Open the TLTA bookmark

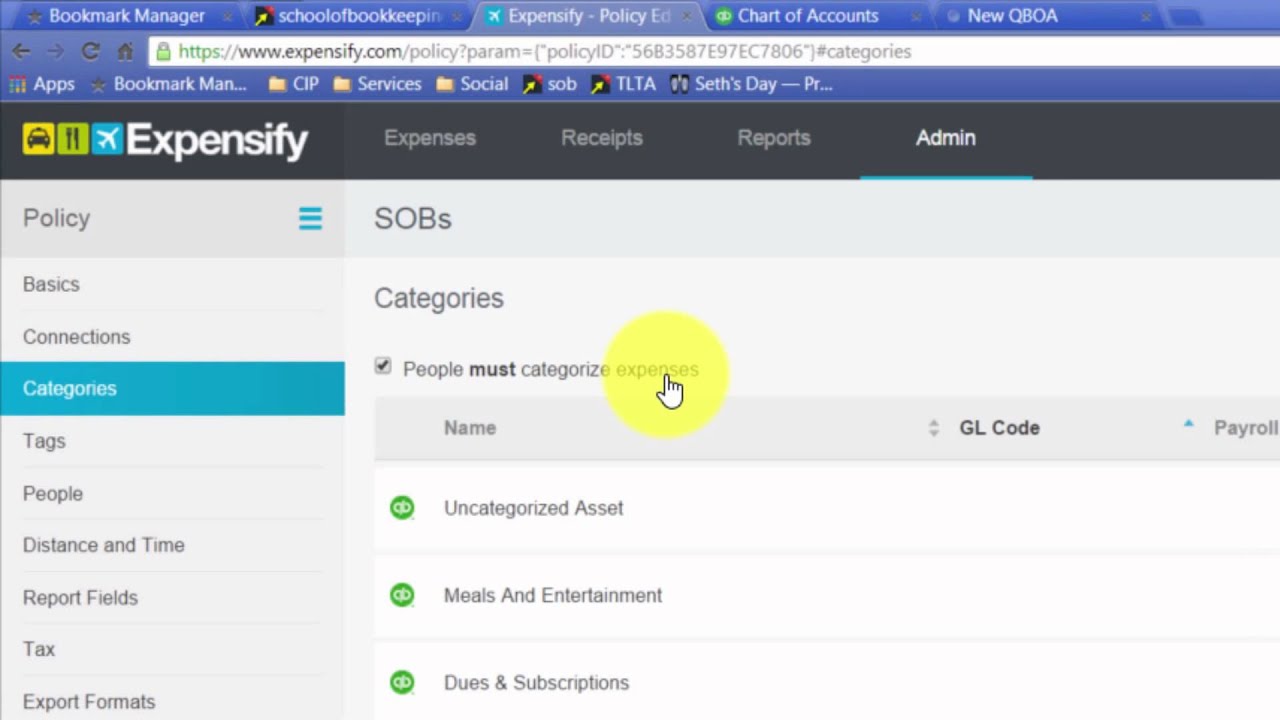click(623, 84)
